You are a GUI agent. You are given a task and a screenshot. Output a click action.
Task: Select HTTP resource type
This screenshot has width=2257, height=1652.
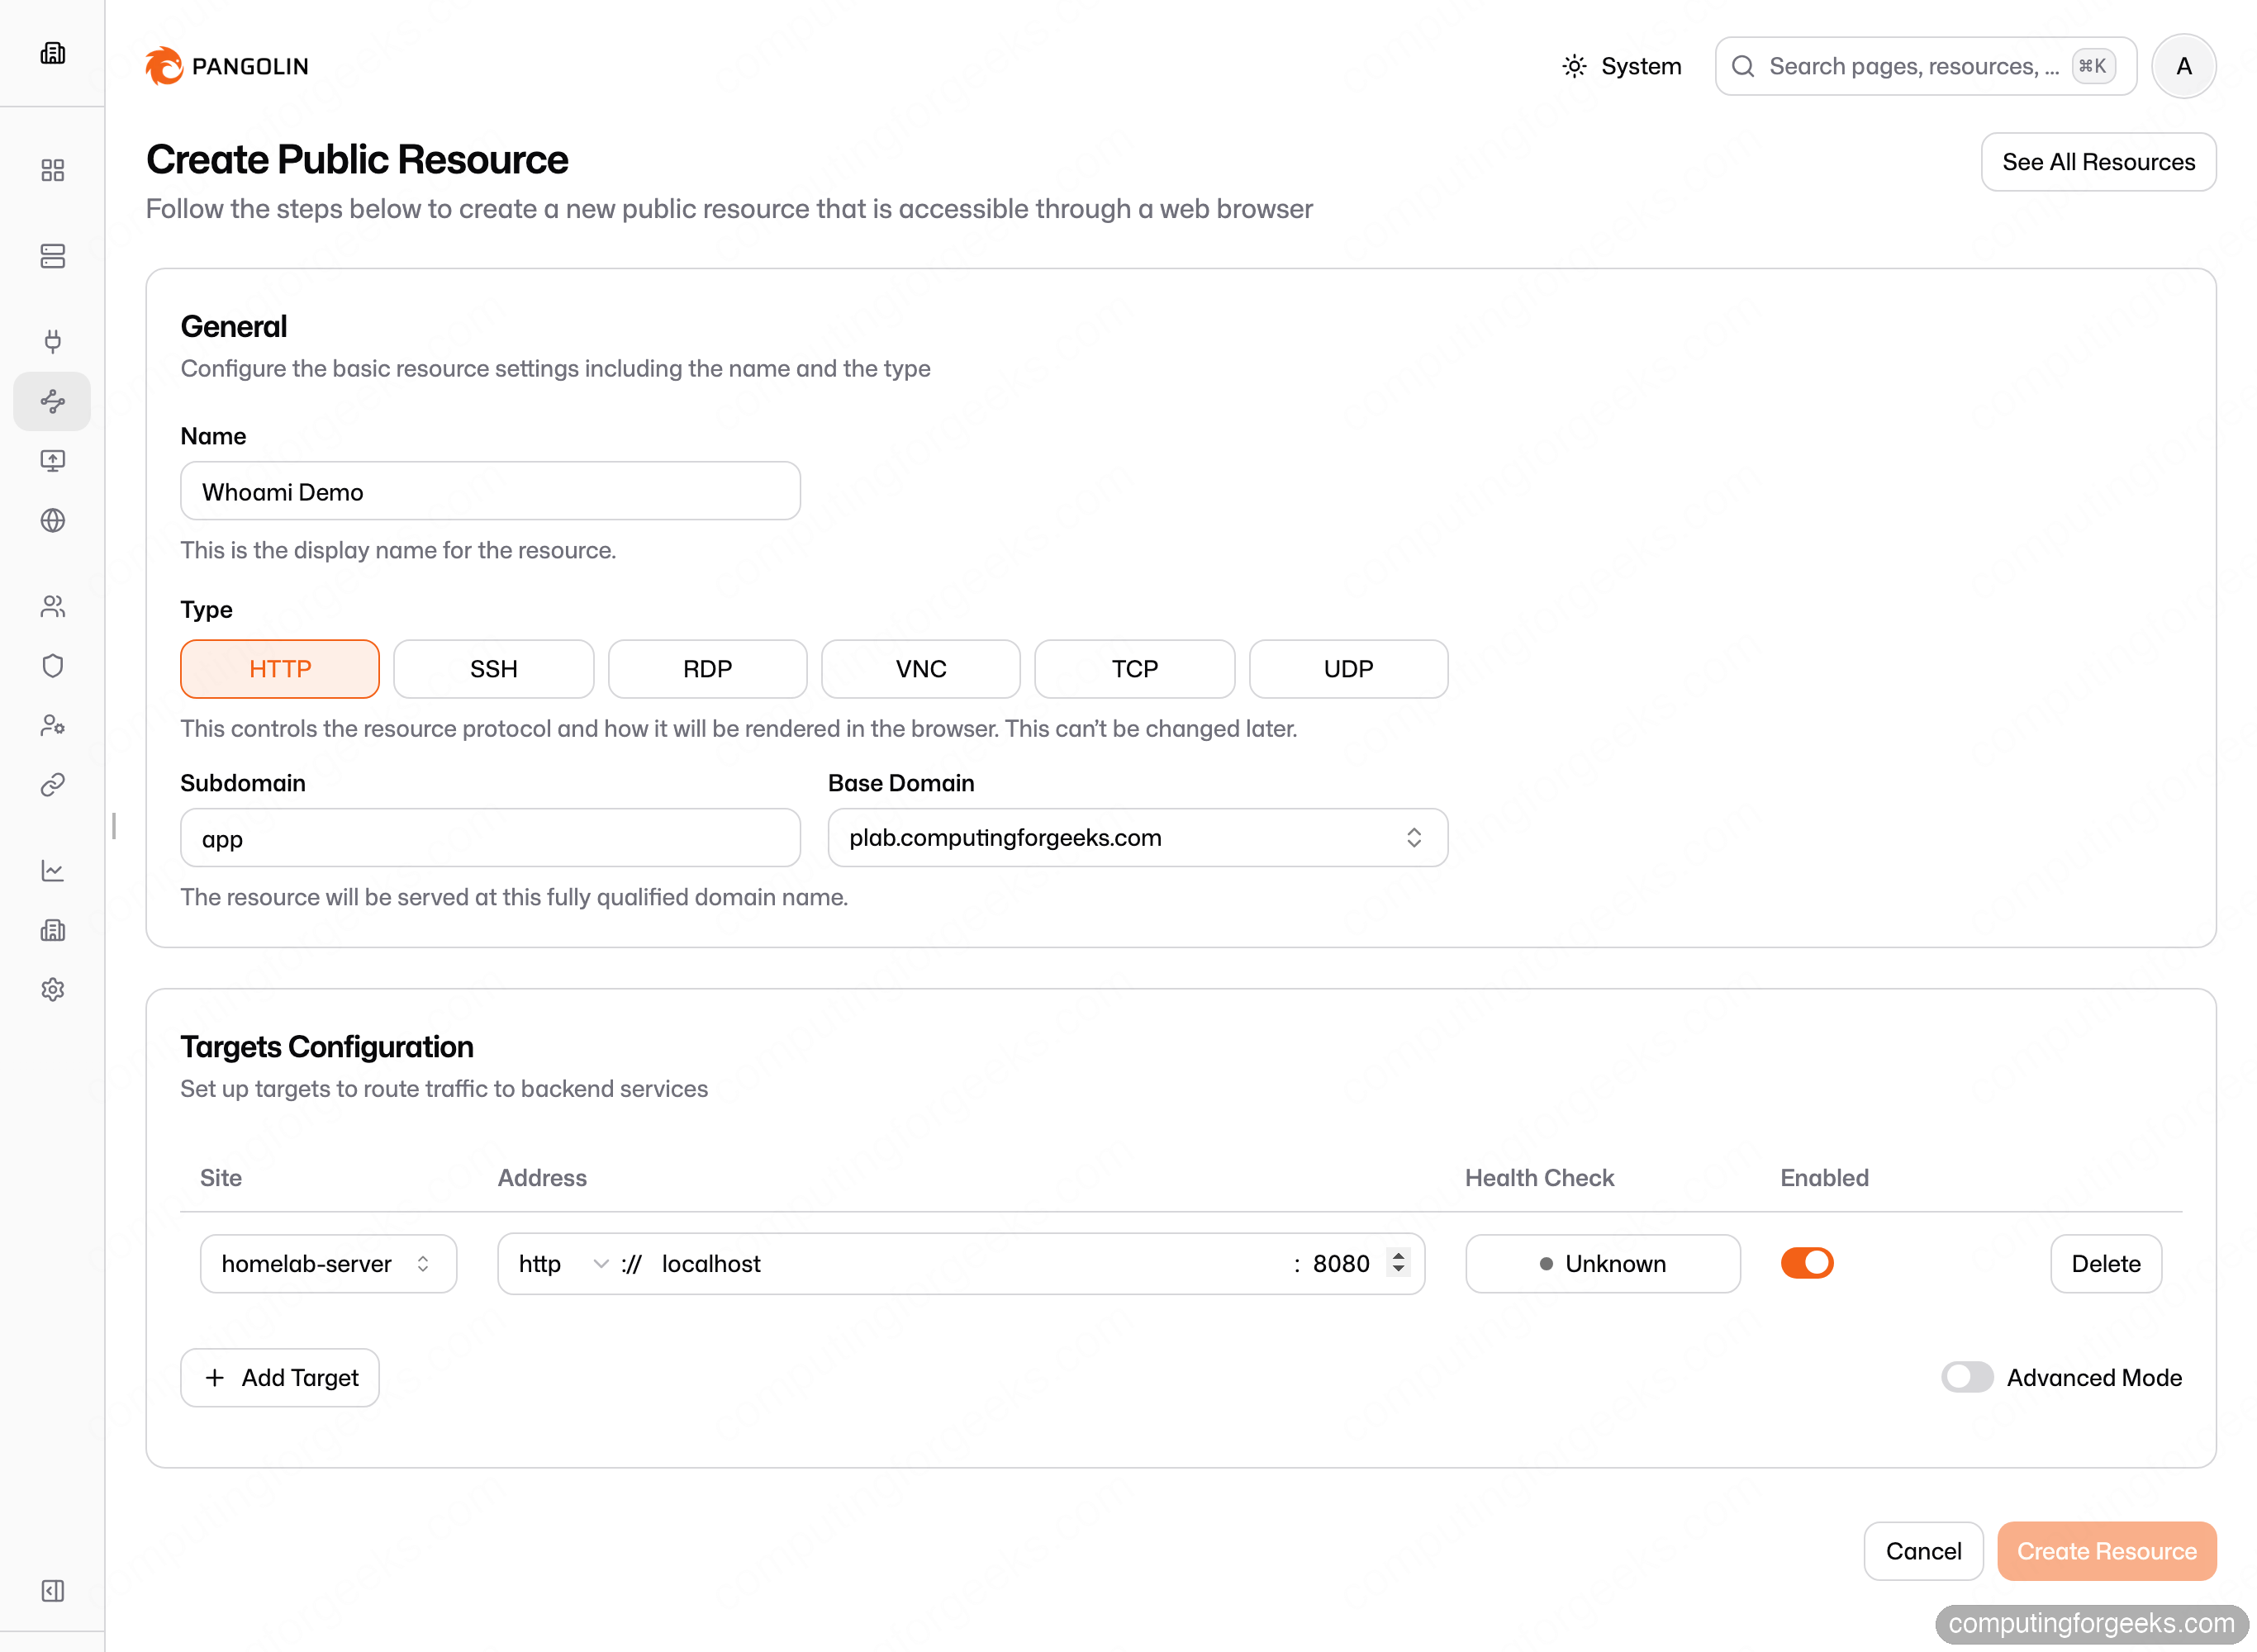[280, 669]
